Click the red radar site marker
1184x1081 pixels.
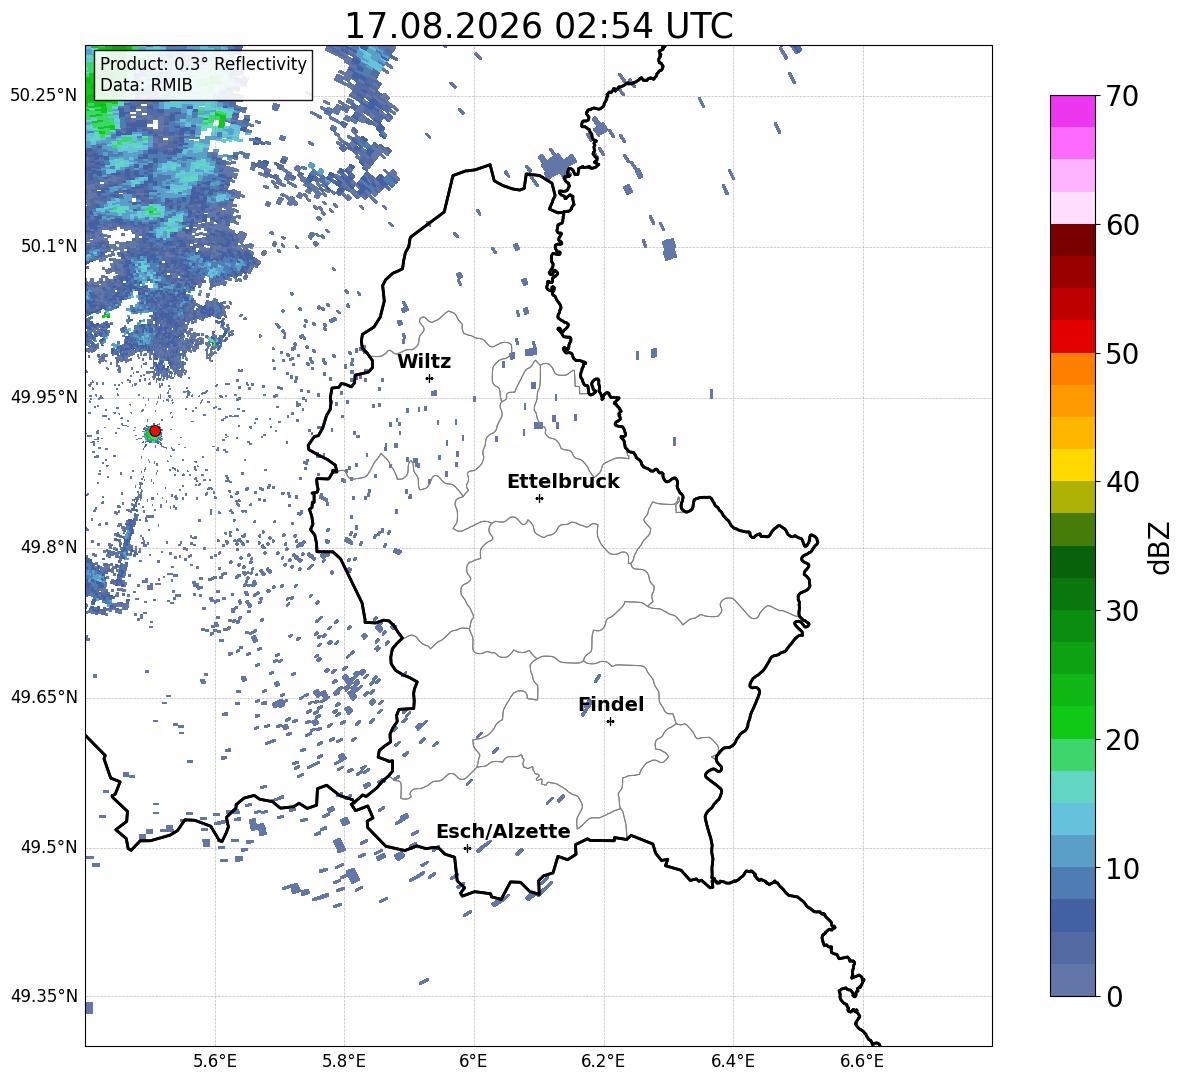[155, 430]
